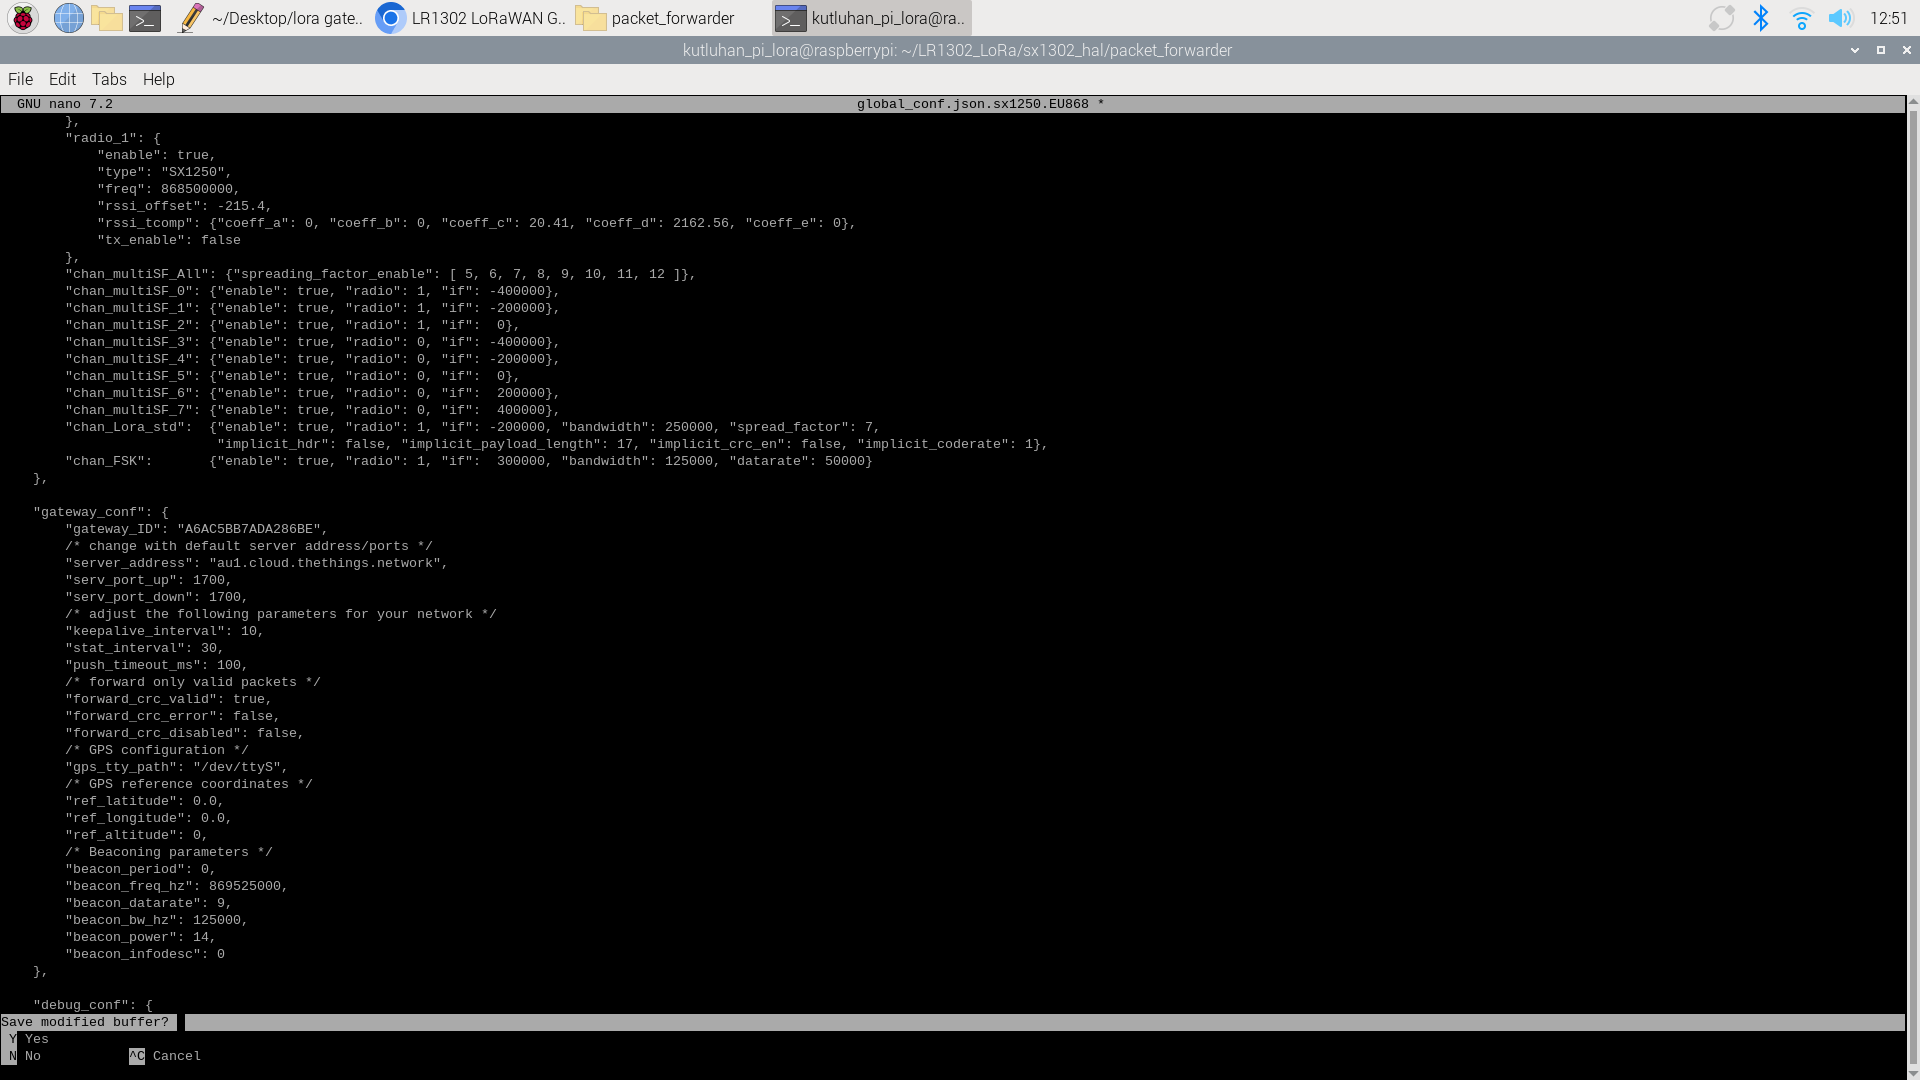1920x1080 pixels.
Task: Click No in the save prompt
Action: tap(32, 1056)
